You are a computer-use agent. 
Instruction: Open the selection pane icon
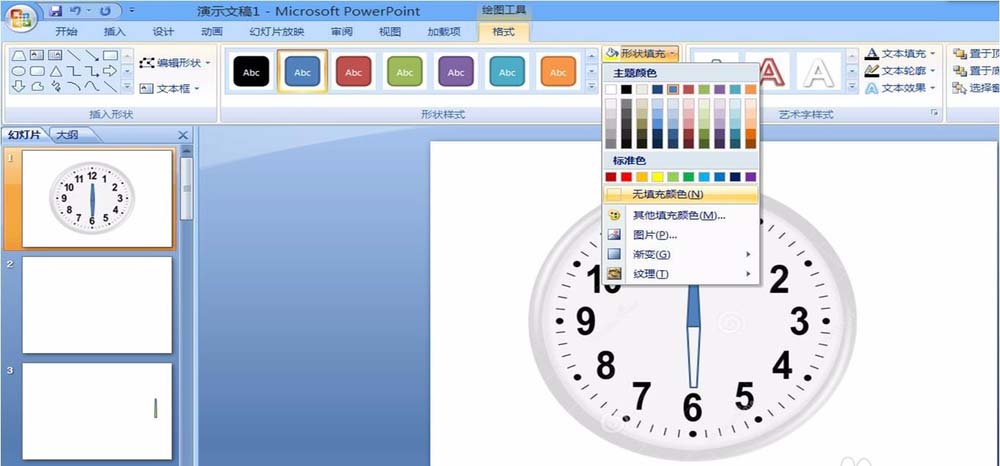[x=959, y=89]
